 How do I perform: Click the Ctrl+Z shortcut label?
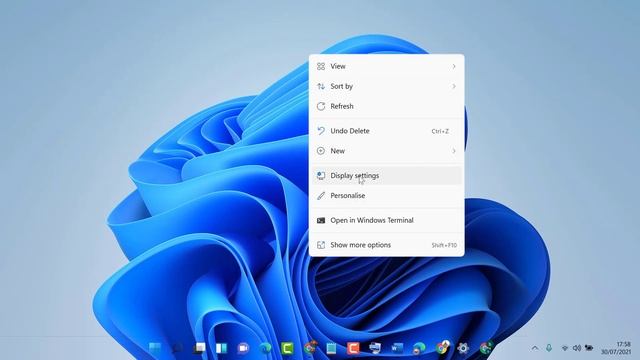pyautogui.click(x=440, y=131)
